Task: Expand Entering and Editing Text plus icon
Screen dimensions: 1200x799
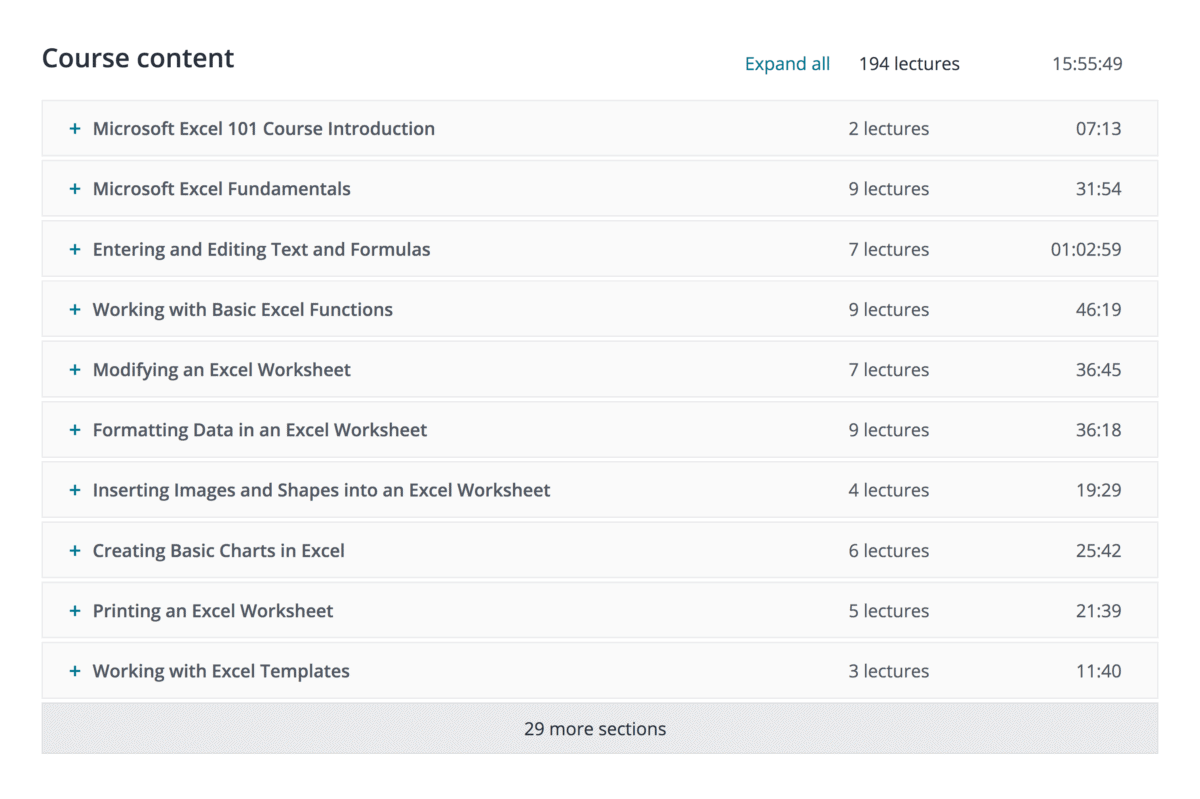Action: click(74, 249)
